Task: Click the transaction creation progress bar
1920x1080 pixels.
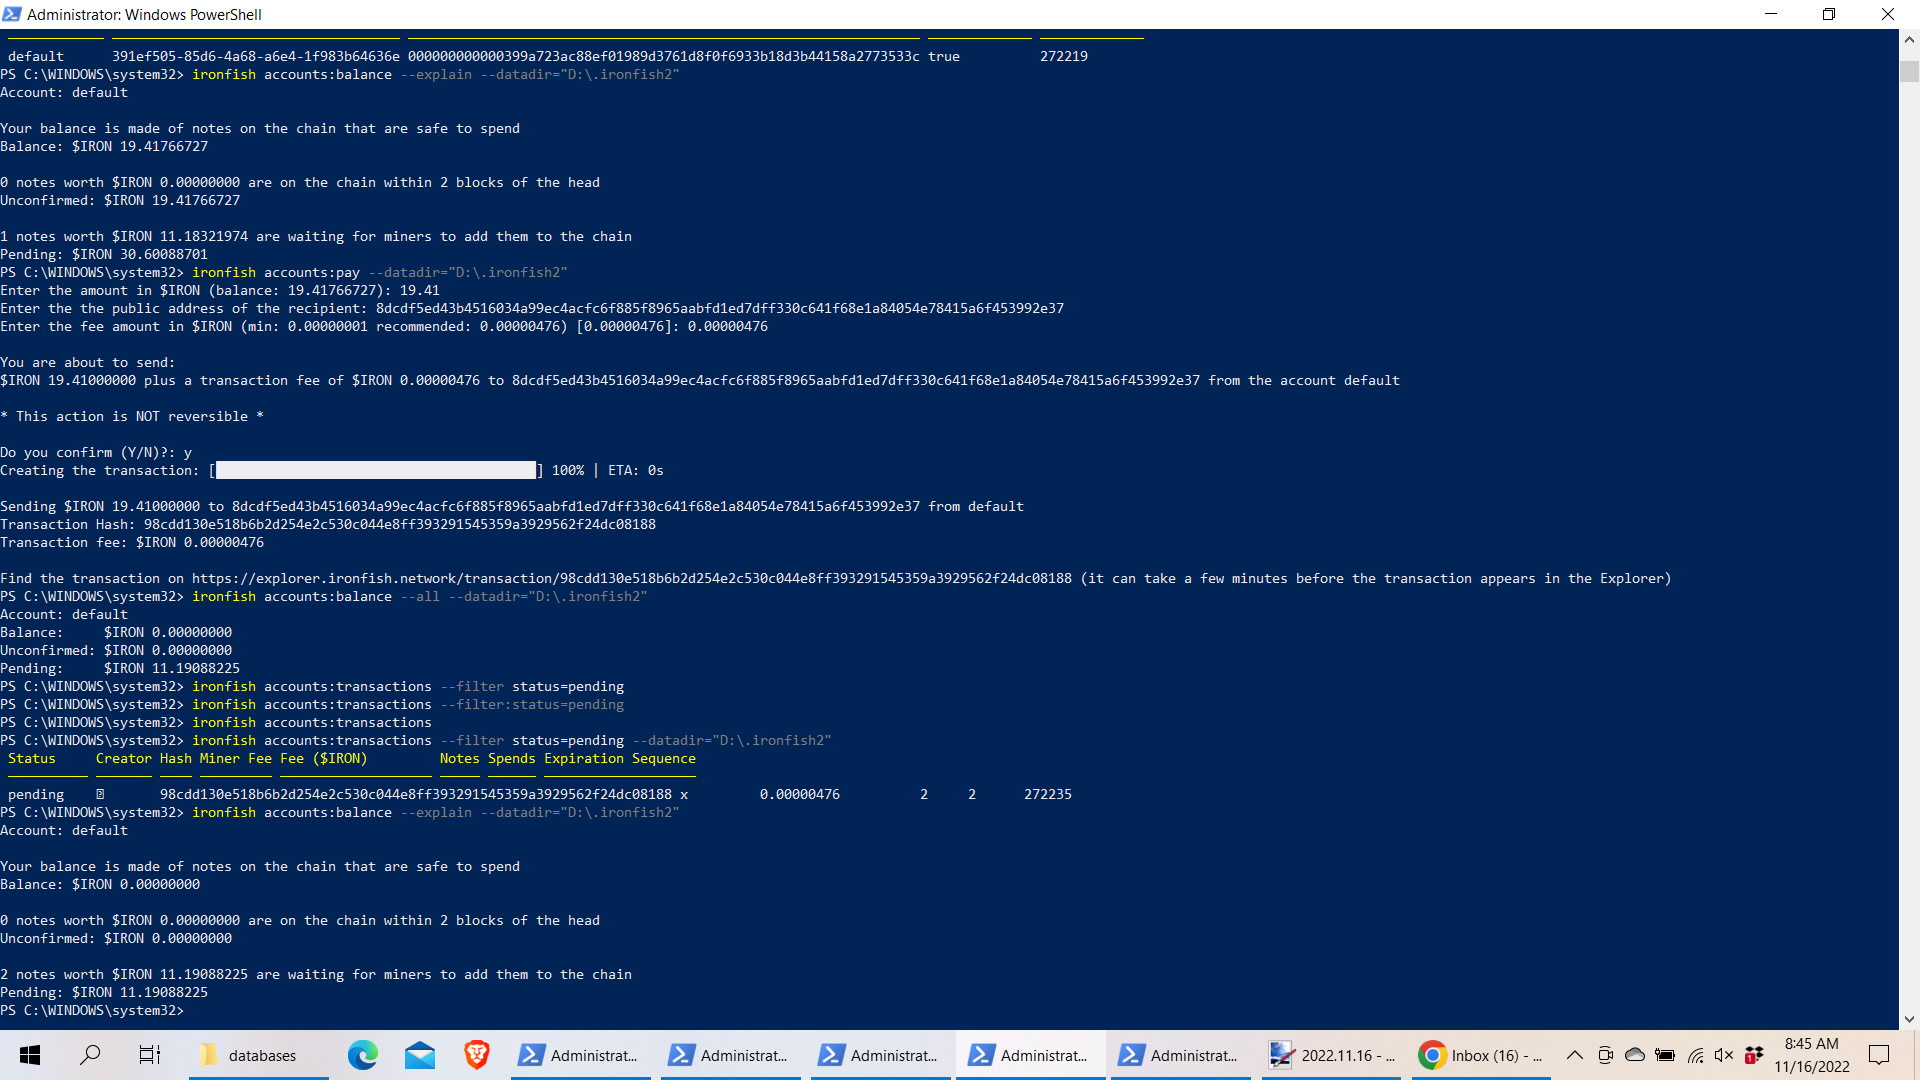Action: coord(376,470)
